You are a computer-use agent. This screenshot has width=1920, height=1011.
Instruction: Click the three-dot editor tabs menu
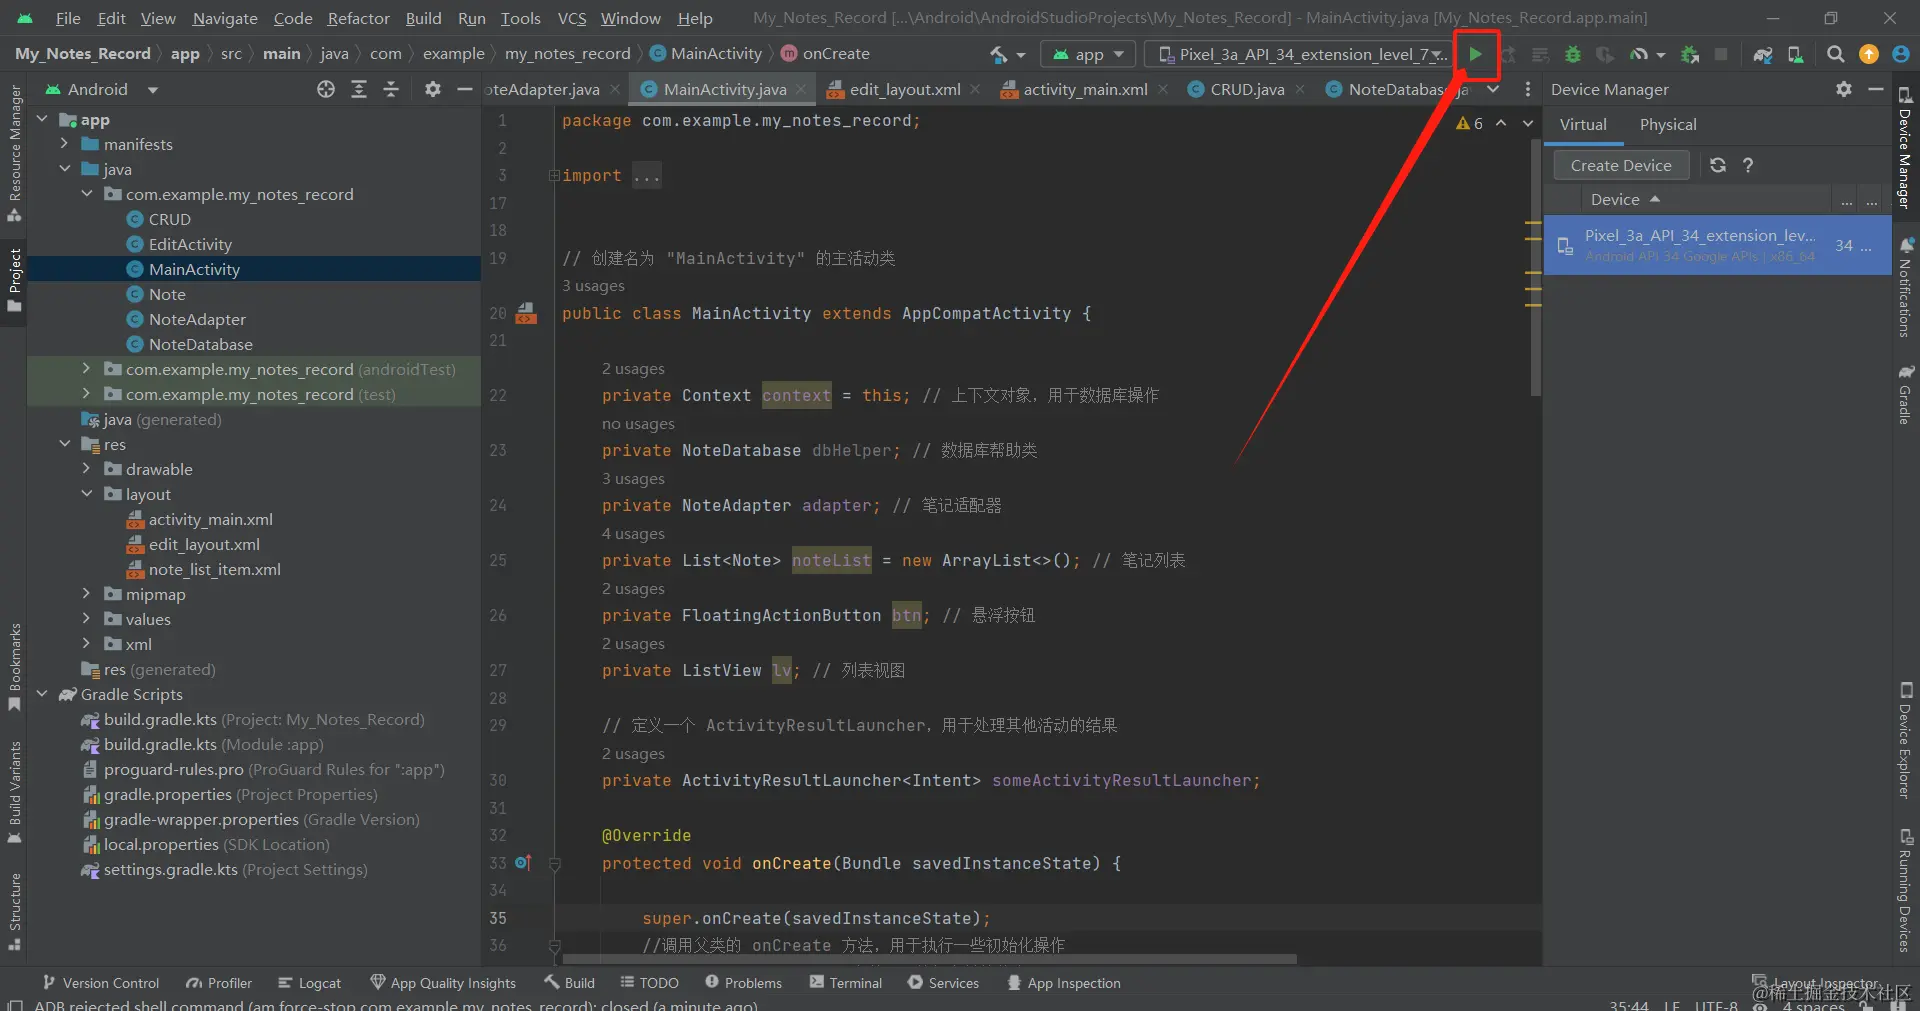(1527, 89)
